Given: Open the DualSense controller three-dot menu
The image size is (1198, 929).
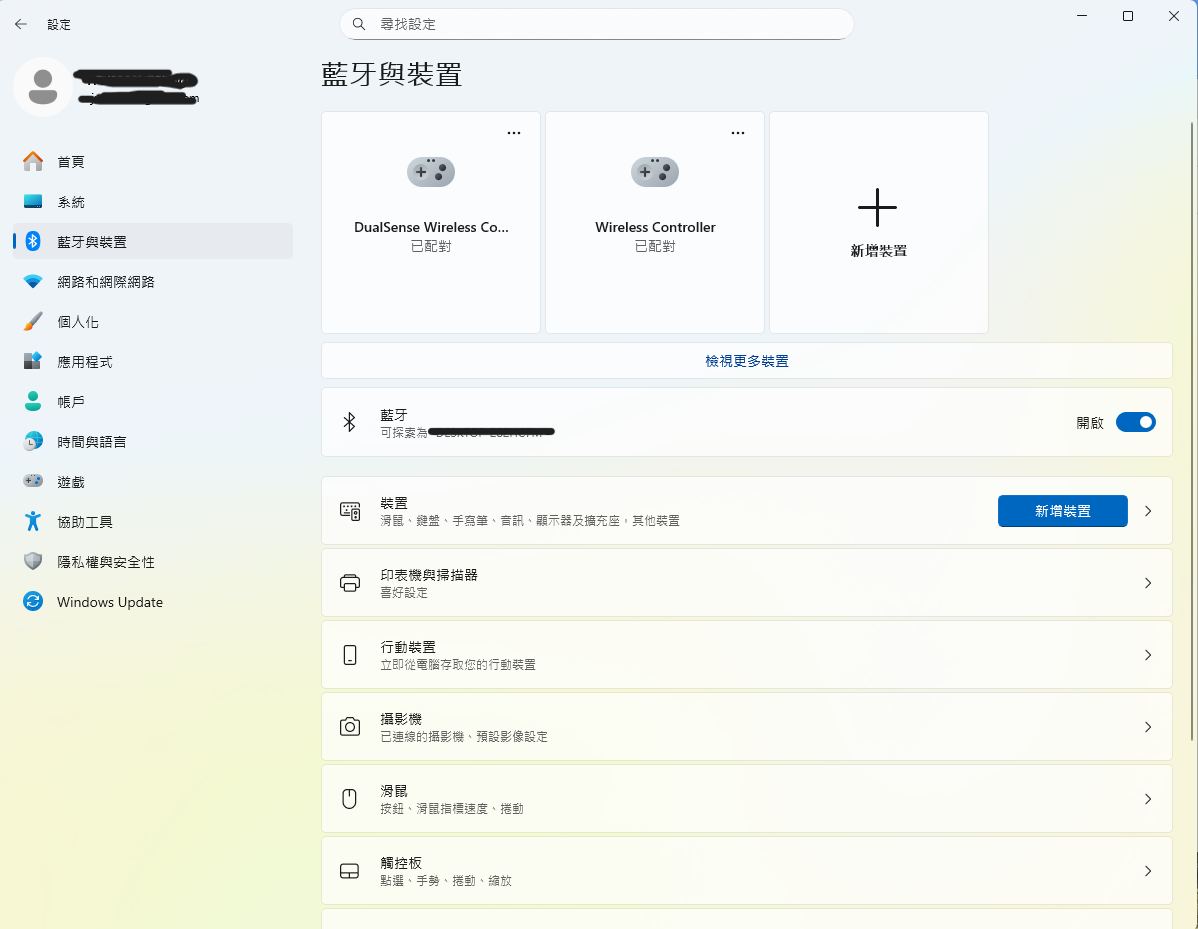Looking at the screenshot, I should (514, 133).
